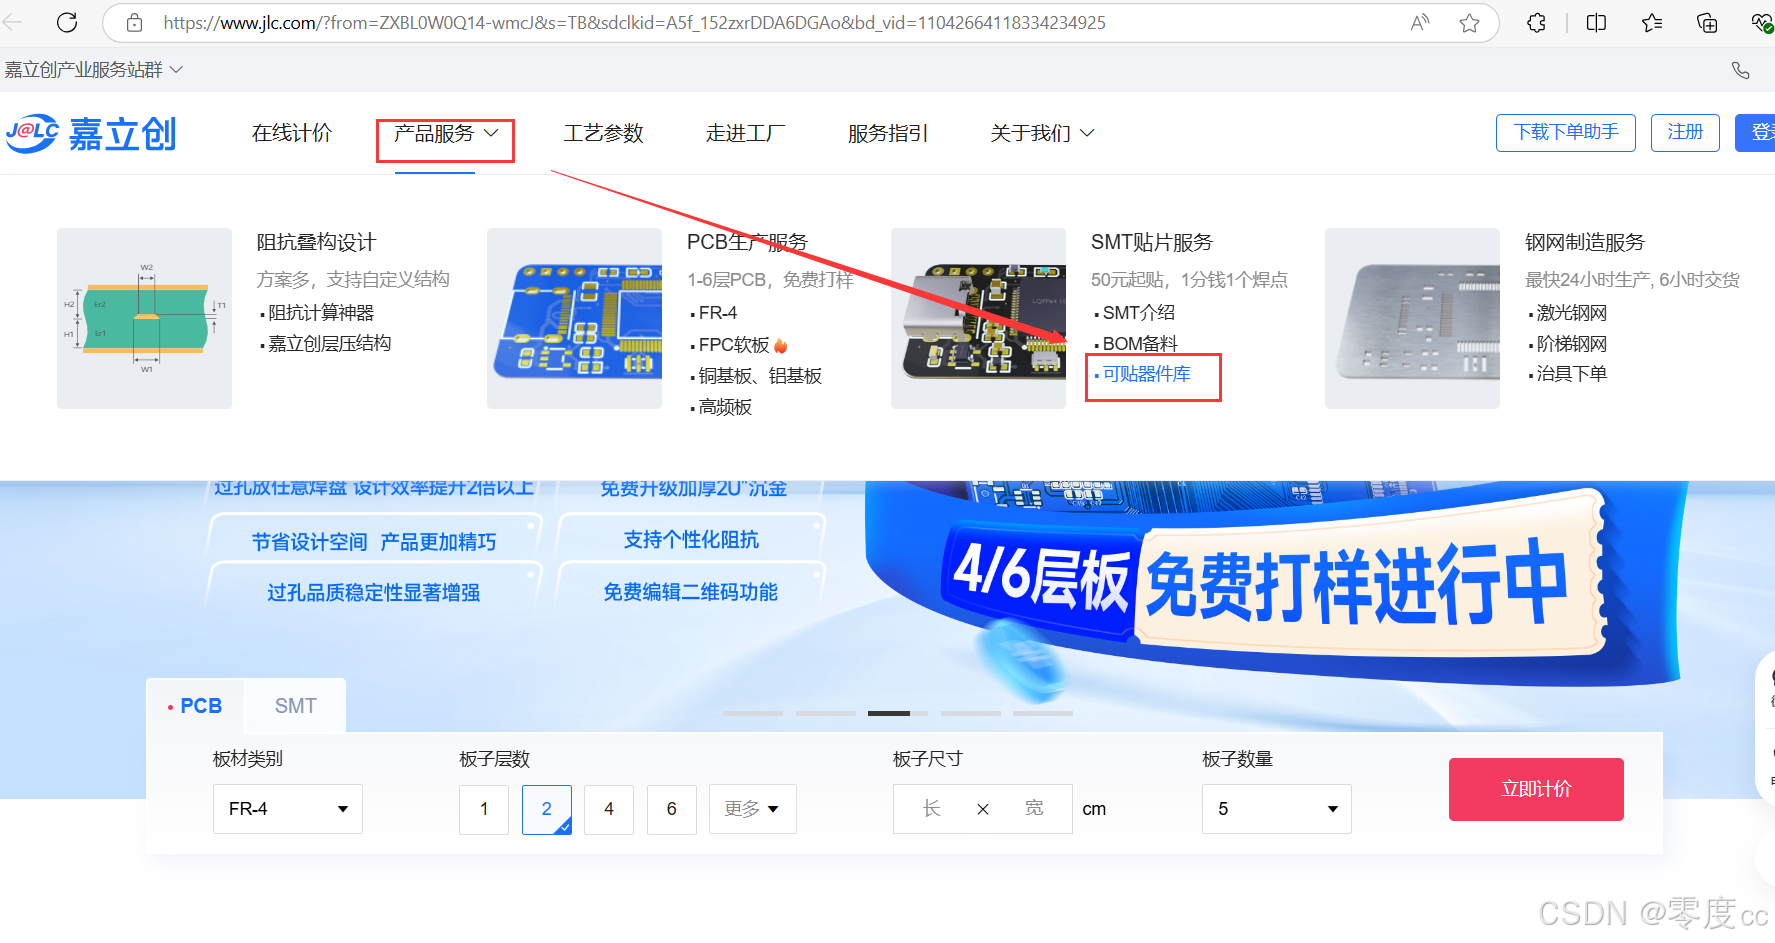Screen dimensions: 1775x943
Task: Open 服务指引 in the navigation
Action: pyautogui.click(x=888, y=133)
